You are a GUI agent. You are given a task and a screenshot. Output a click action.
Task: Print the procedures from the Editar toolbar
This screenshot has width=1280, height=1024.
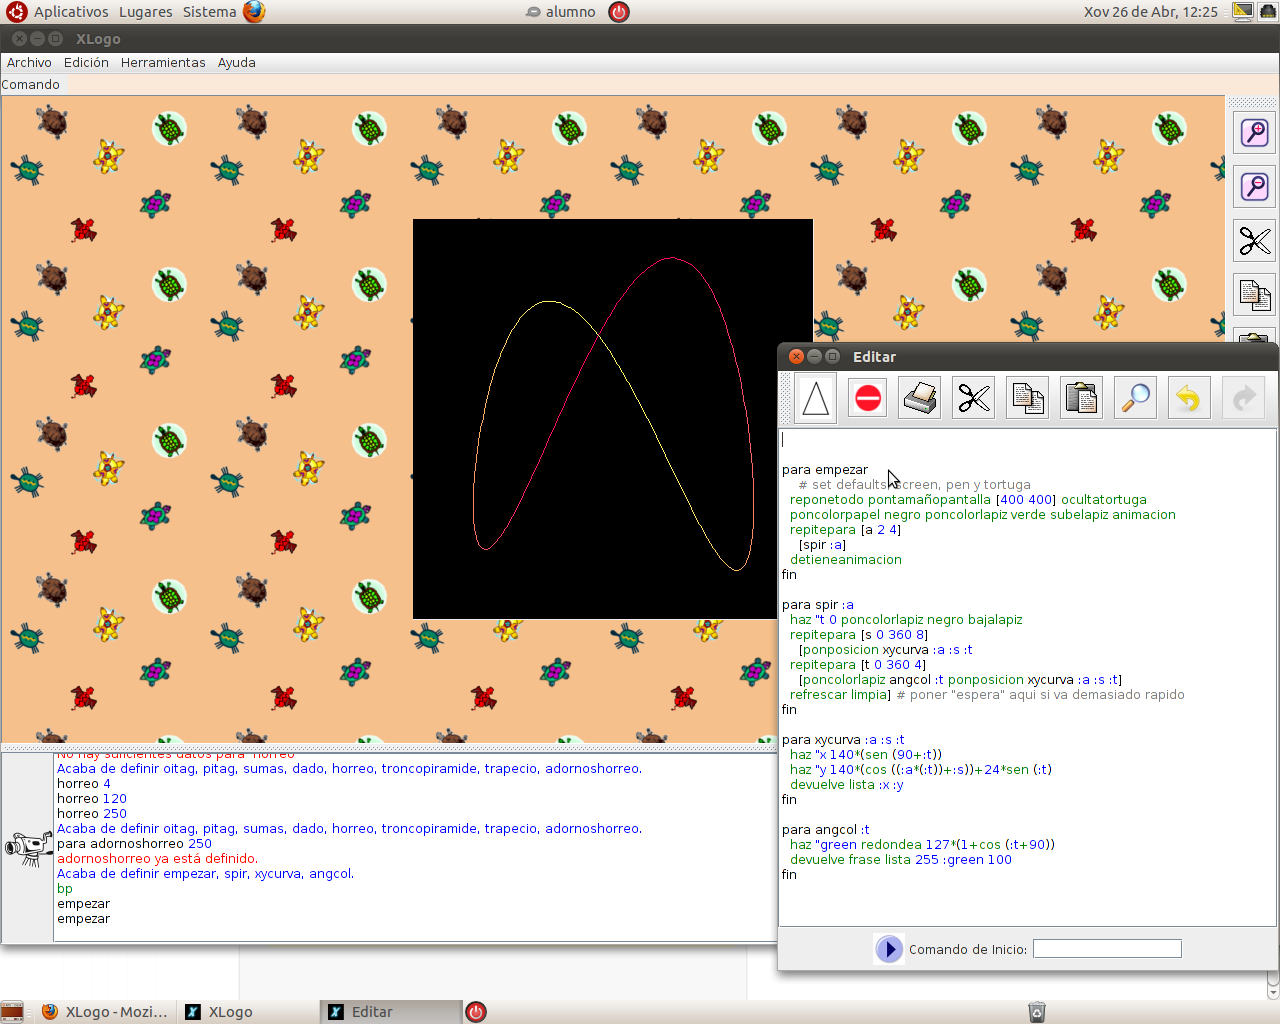tap(920, 399)
